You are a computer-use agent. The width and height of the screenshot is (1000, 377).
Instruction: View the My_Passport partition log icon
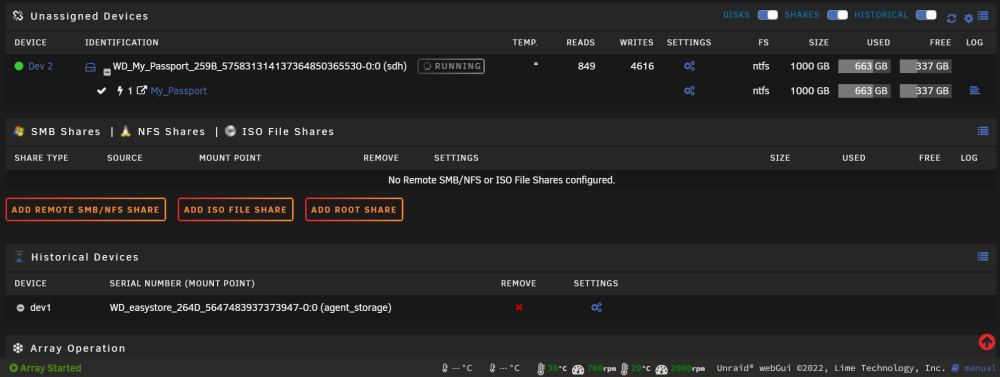pos(974,91)
